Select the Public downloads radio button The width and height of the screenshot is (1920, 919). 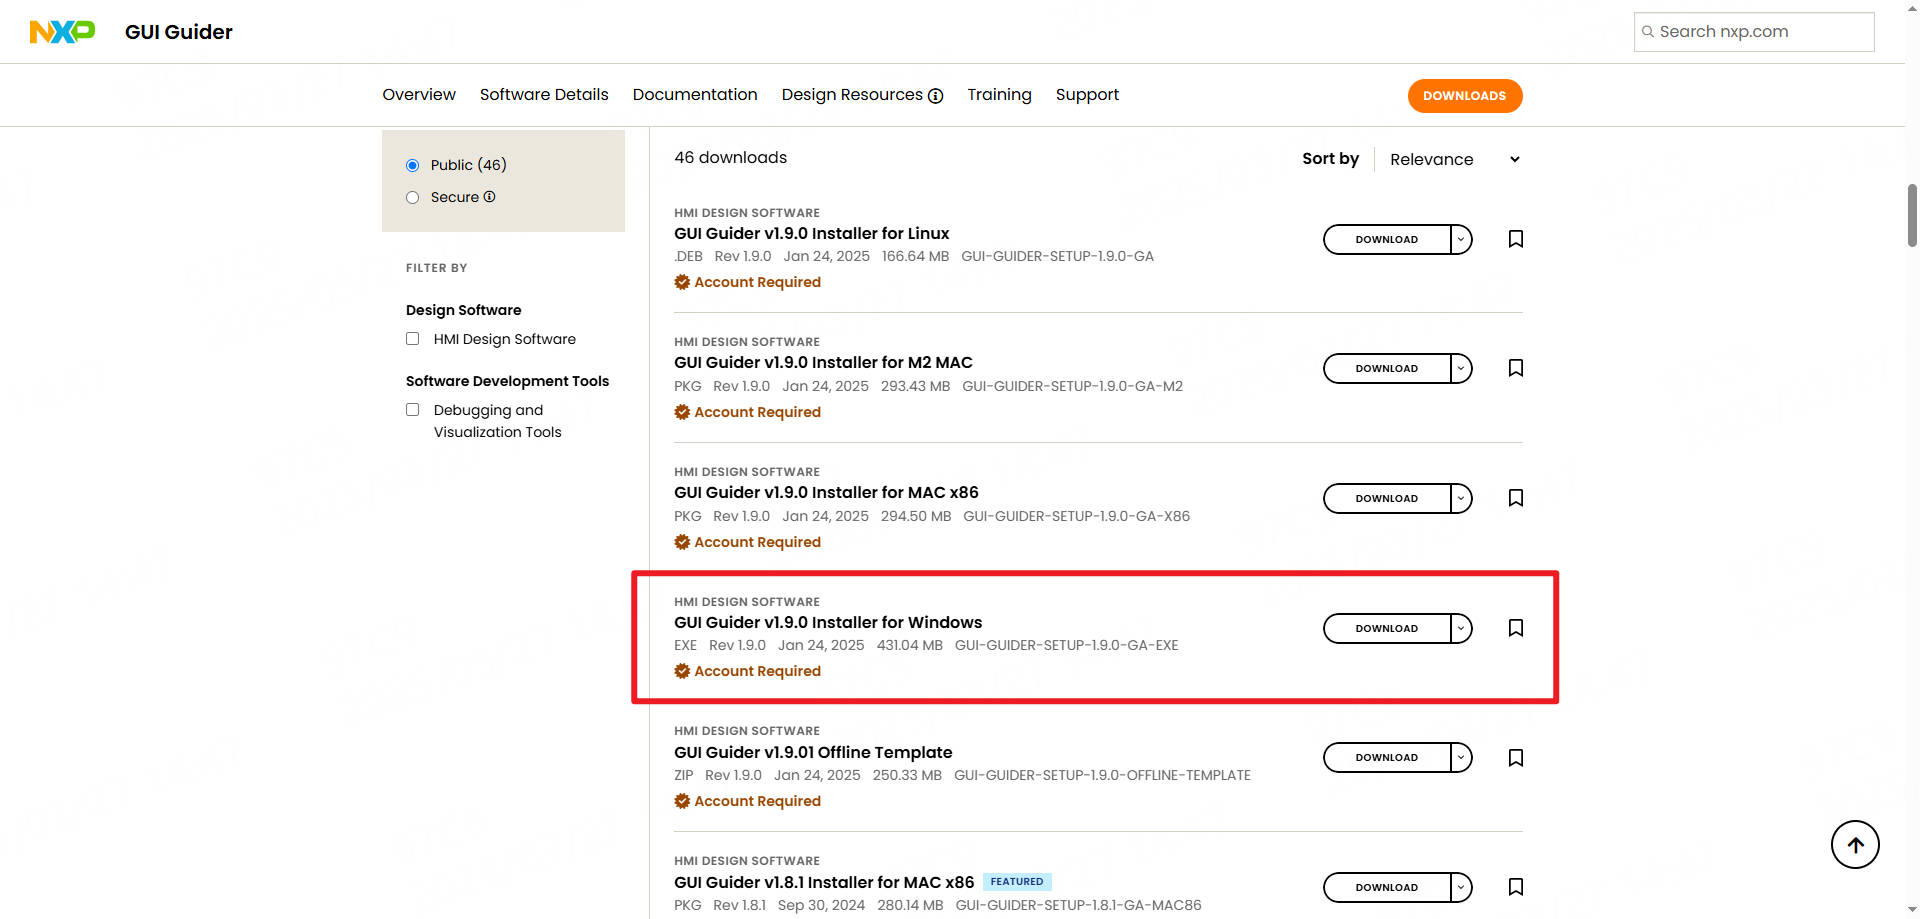pos(412,166)
